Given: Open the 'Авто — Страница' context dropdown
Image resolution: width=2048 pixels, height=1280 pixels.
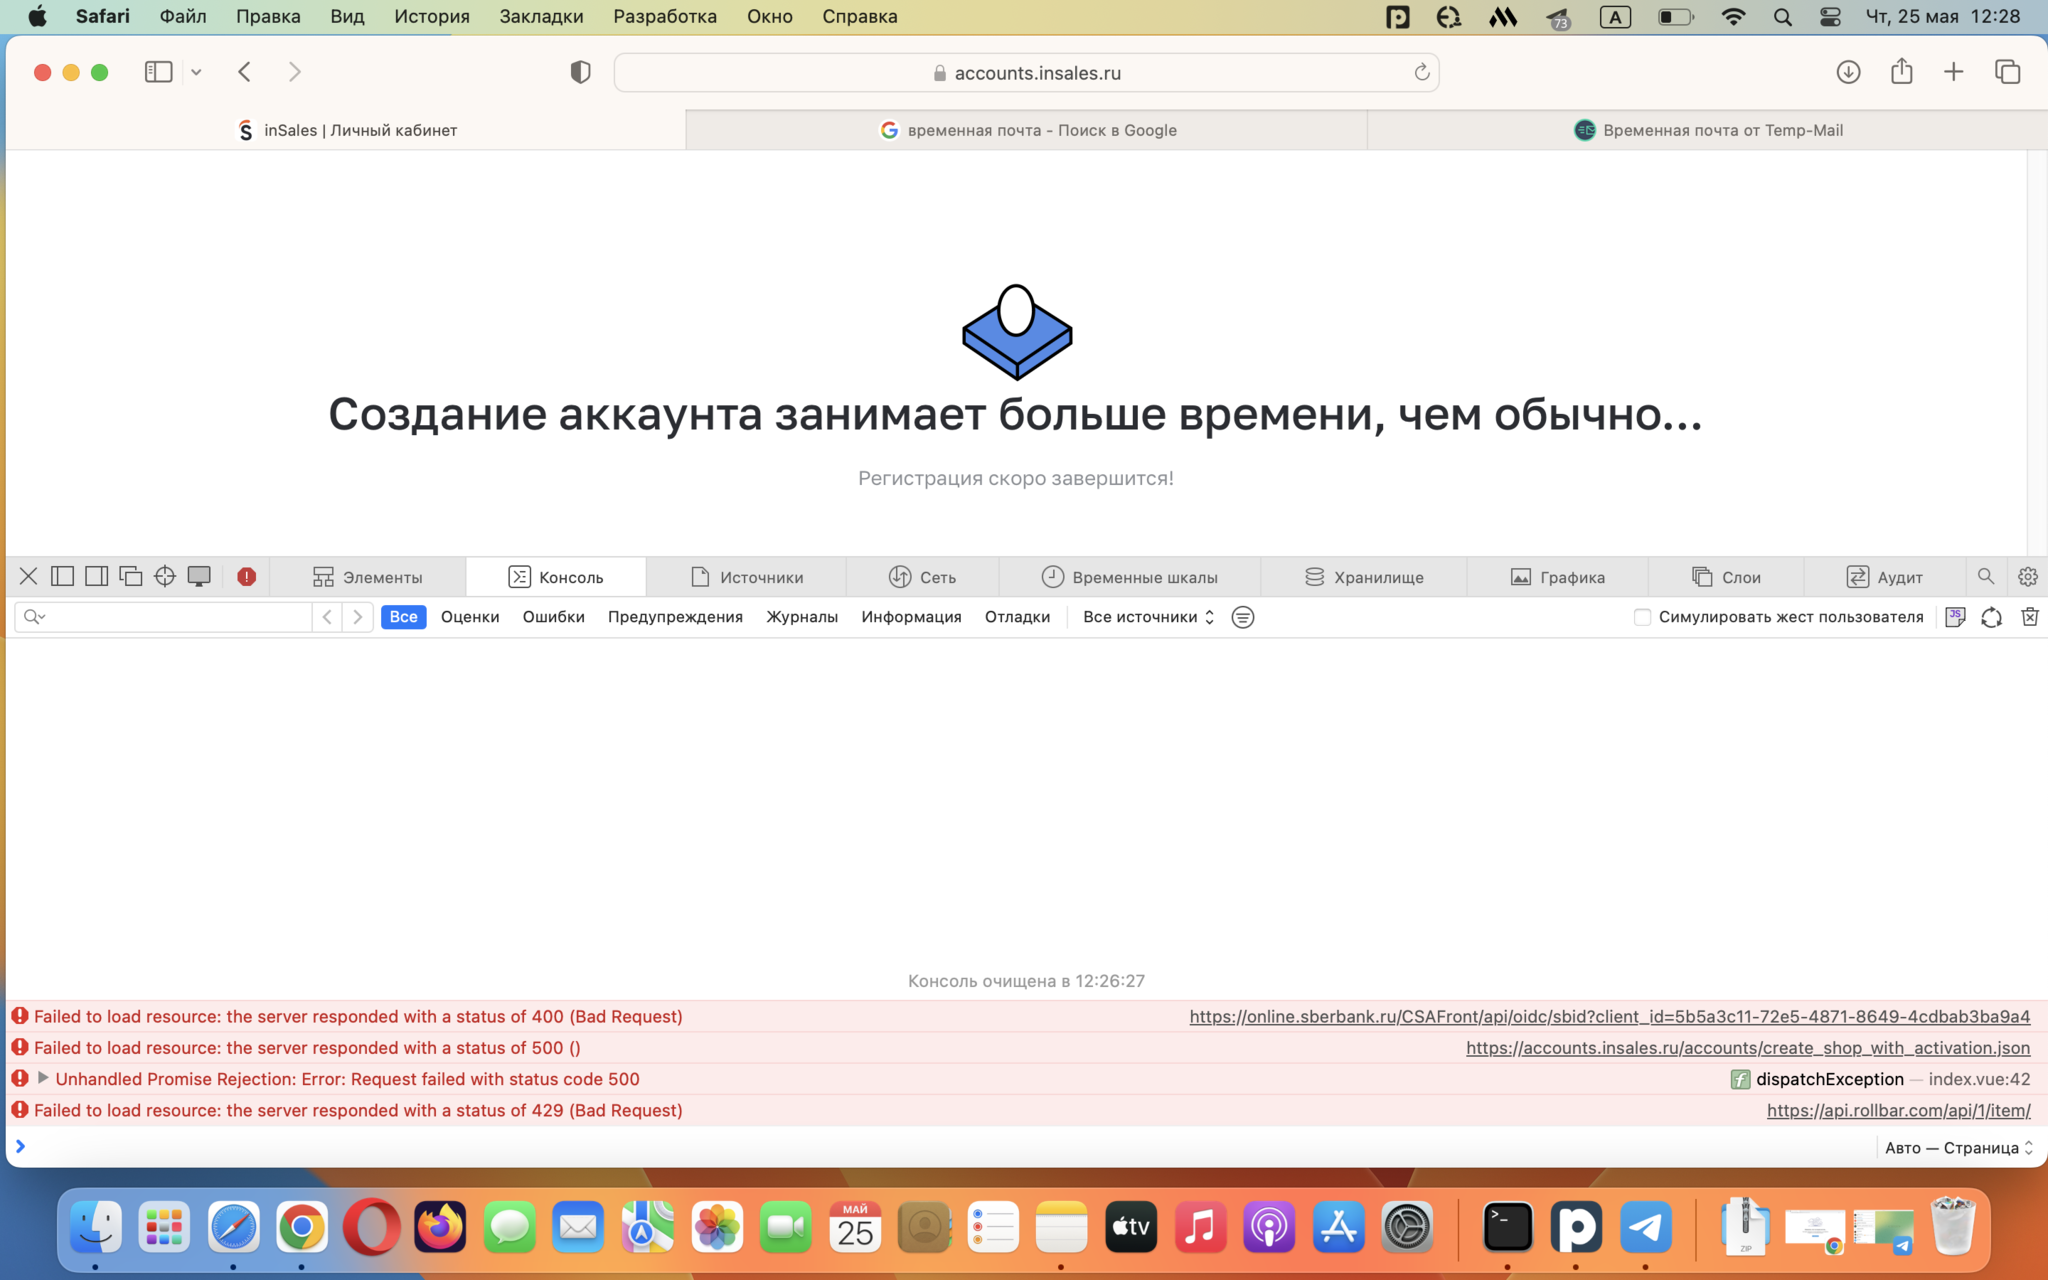Looking at the screenshot, I should pyautogui.click(x=1957, y=1147).
